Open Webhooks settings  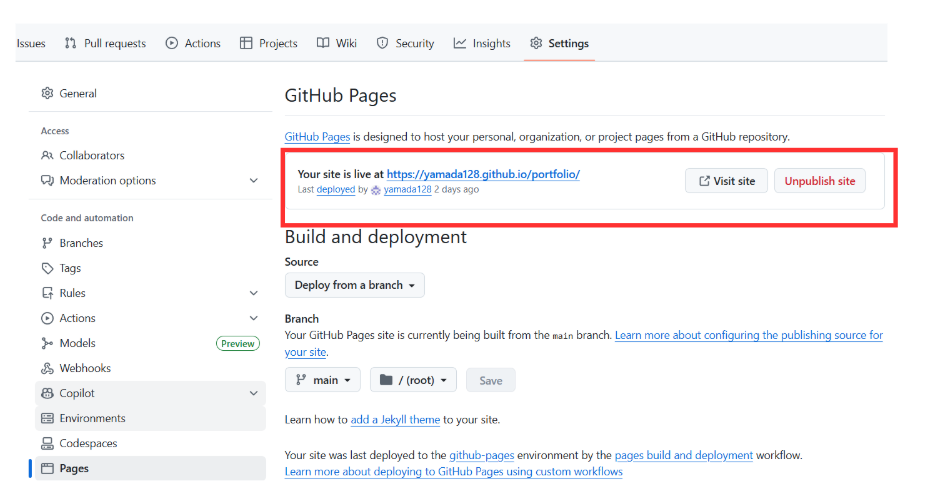tap(150, 368)
